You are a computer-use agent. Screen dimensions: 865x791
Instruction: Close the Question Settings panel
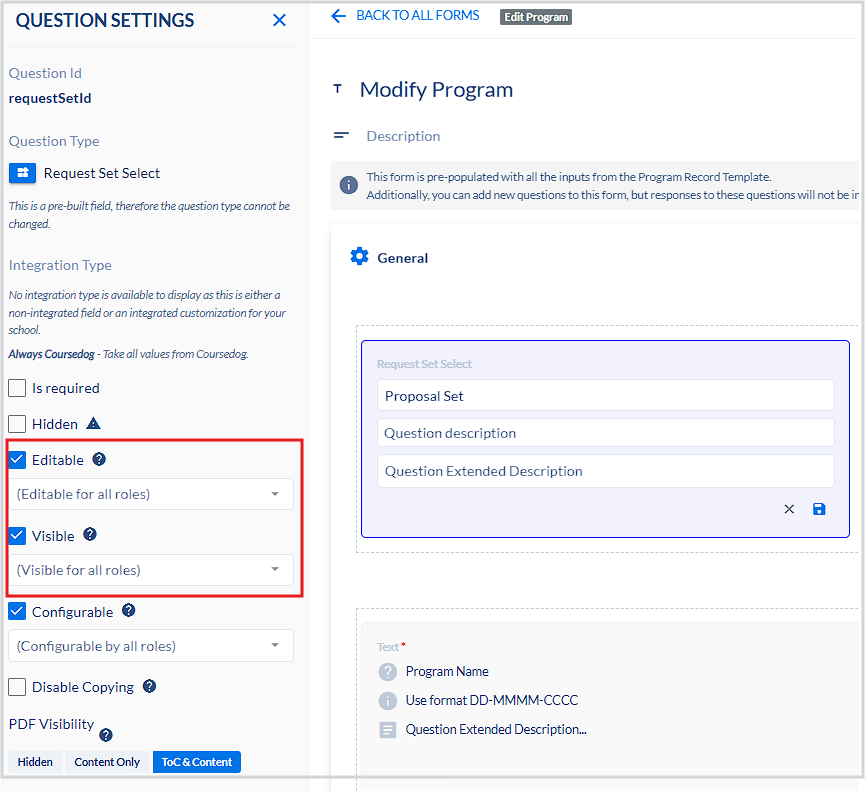(279, 21)
